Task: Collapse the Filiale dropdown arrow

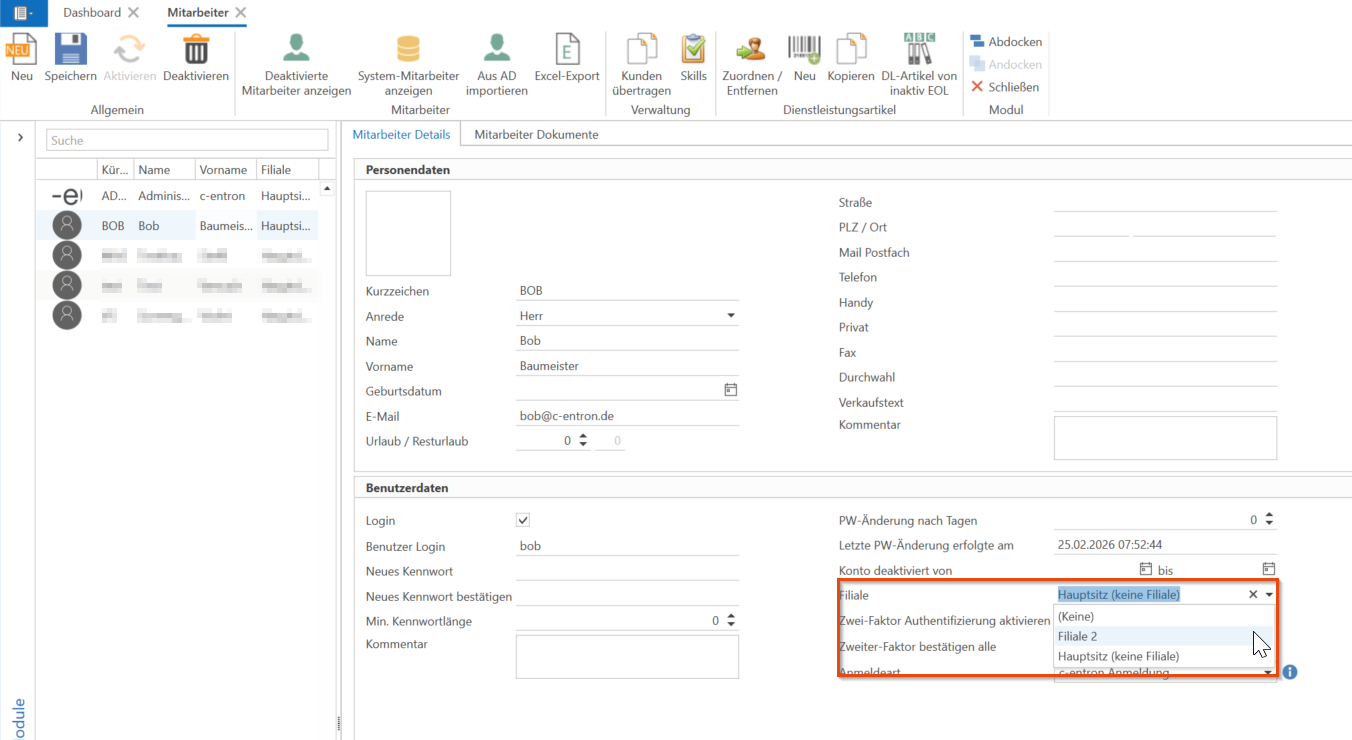Action: point(1270,594)
